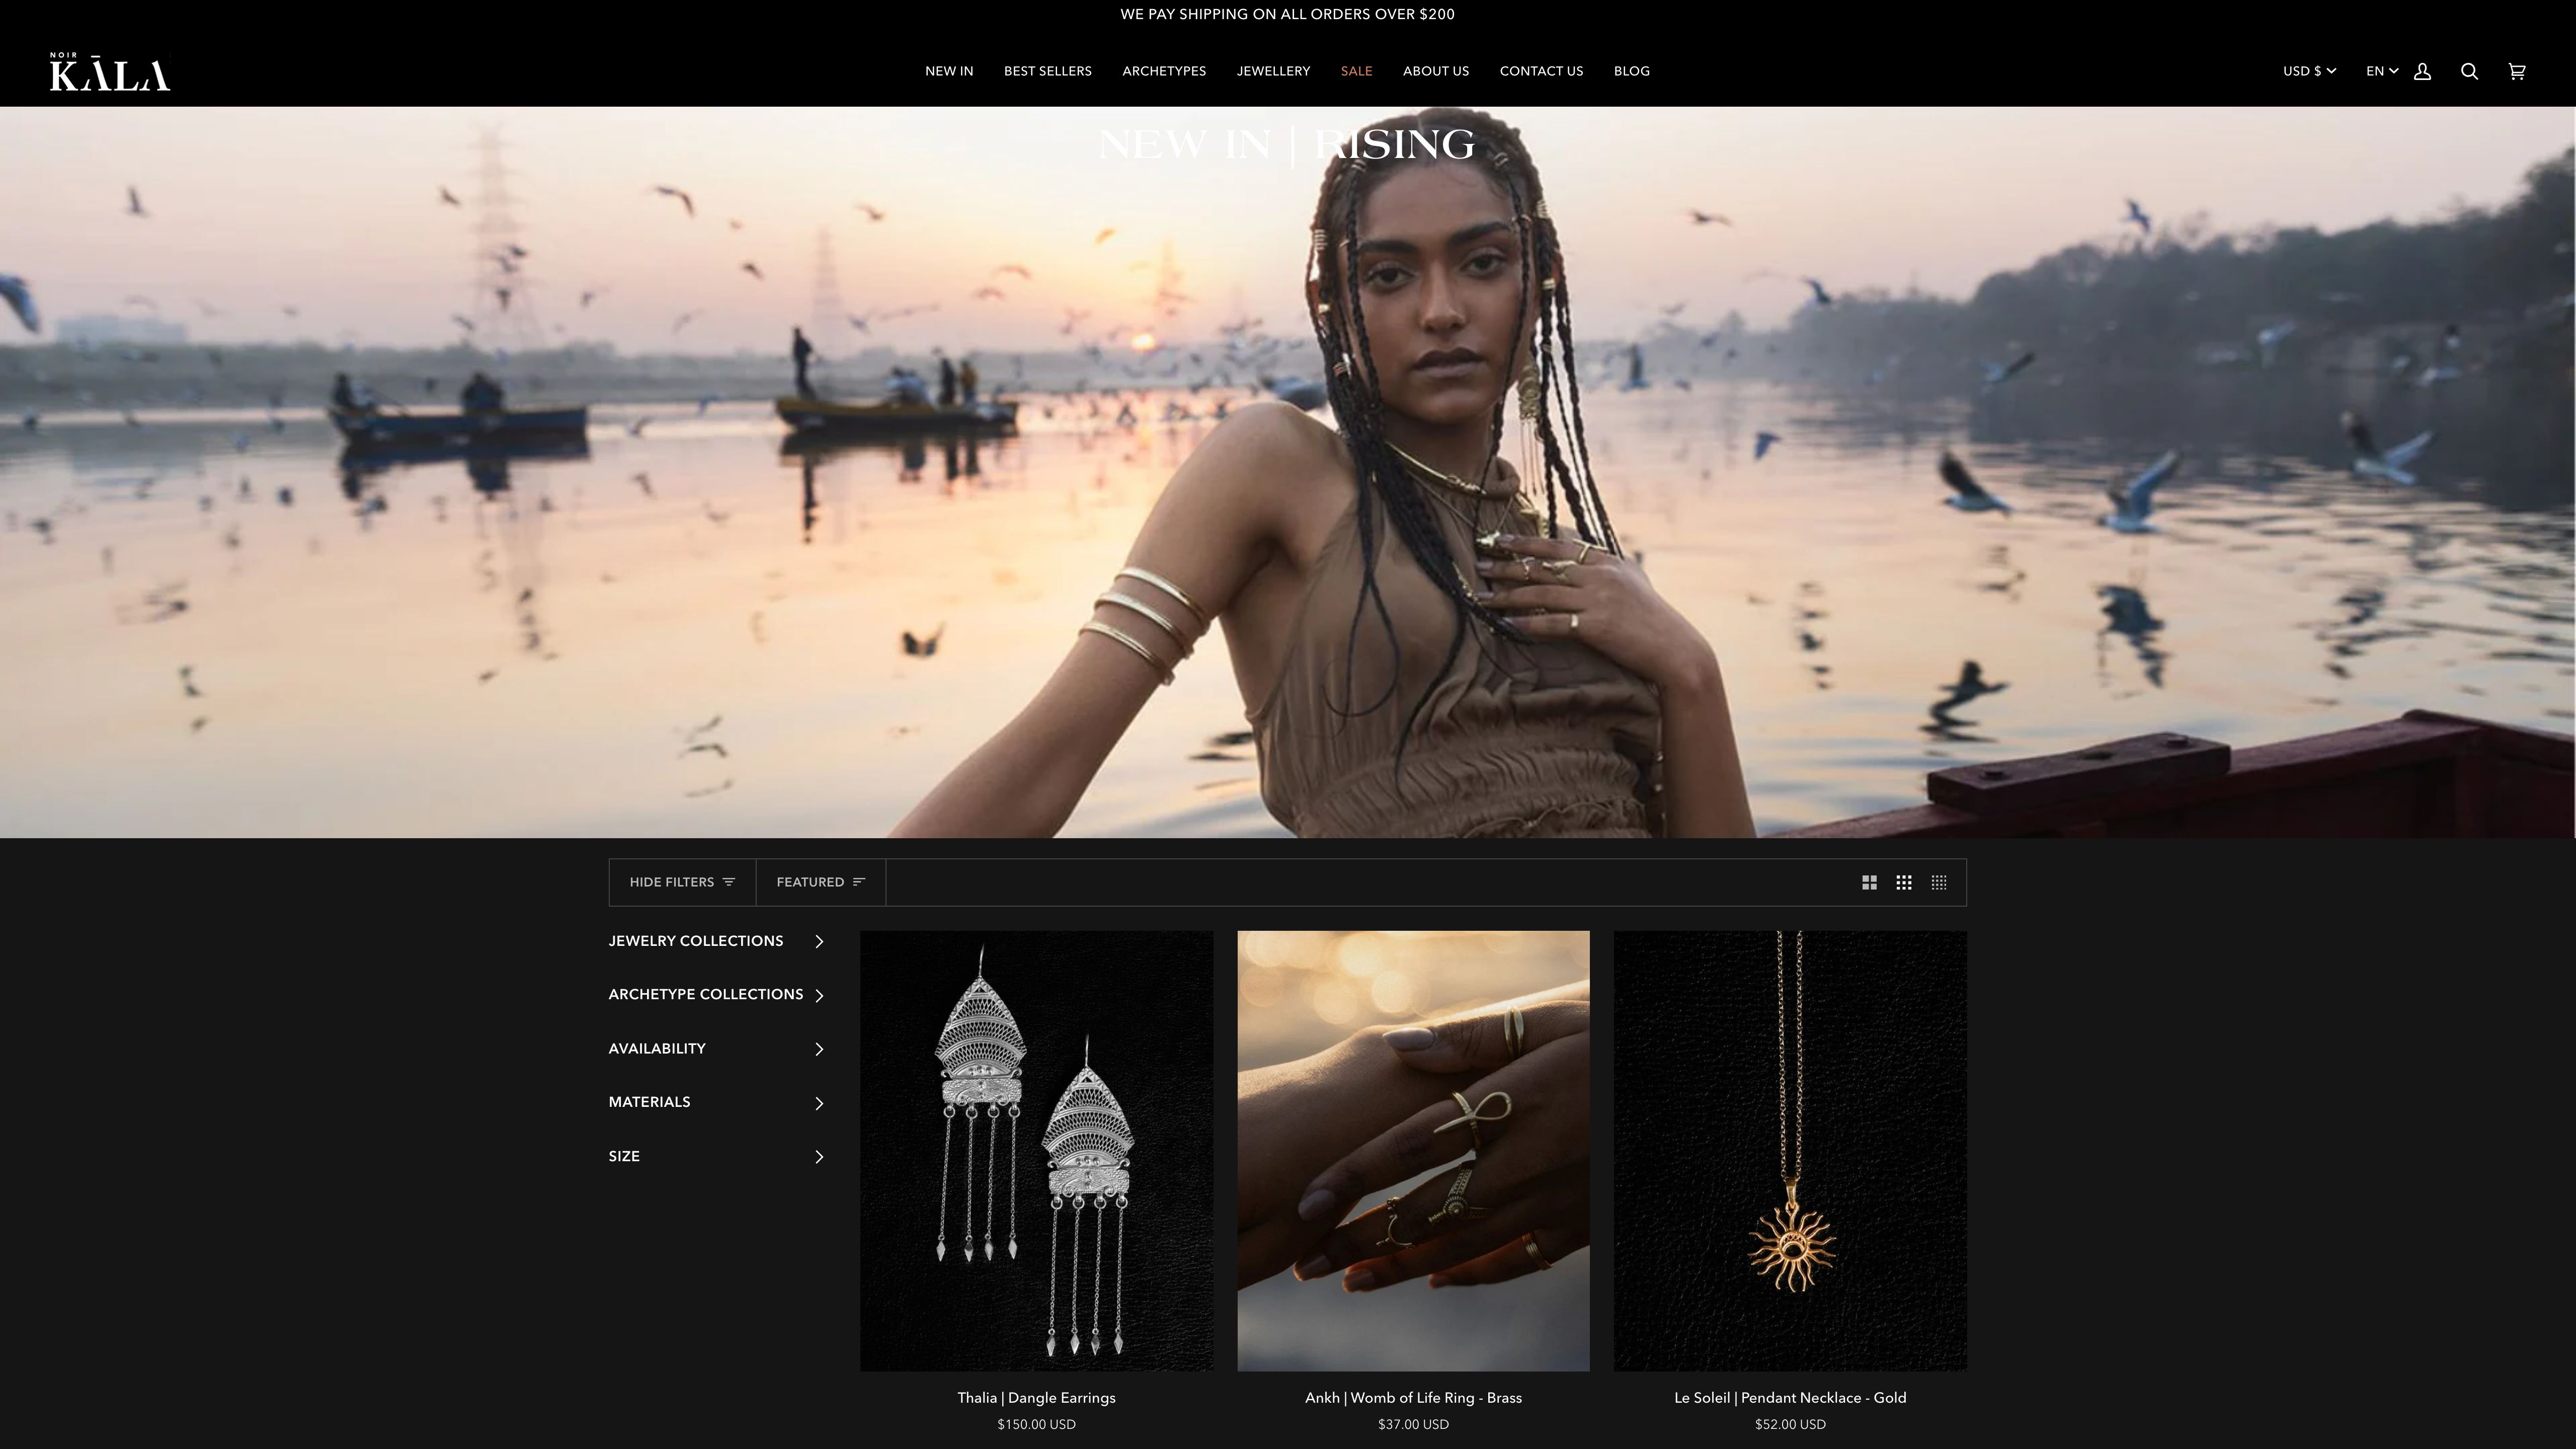Click the filter icon next to HIDE FILTERS
Image resolution: width=2576 pixels, height=1449 pixels.
click(730, 882)
